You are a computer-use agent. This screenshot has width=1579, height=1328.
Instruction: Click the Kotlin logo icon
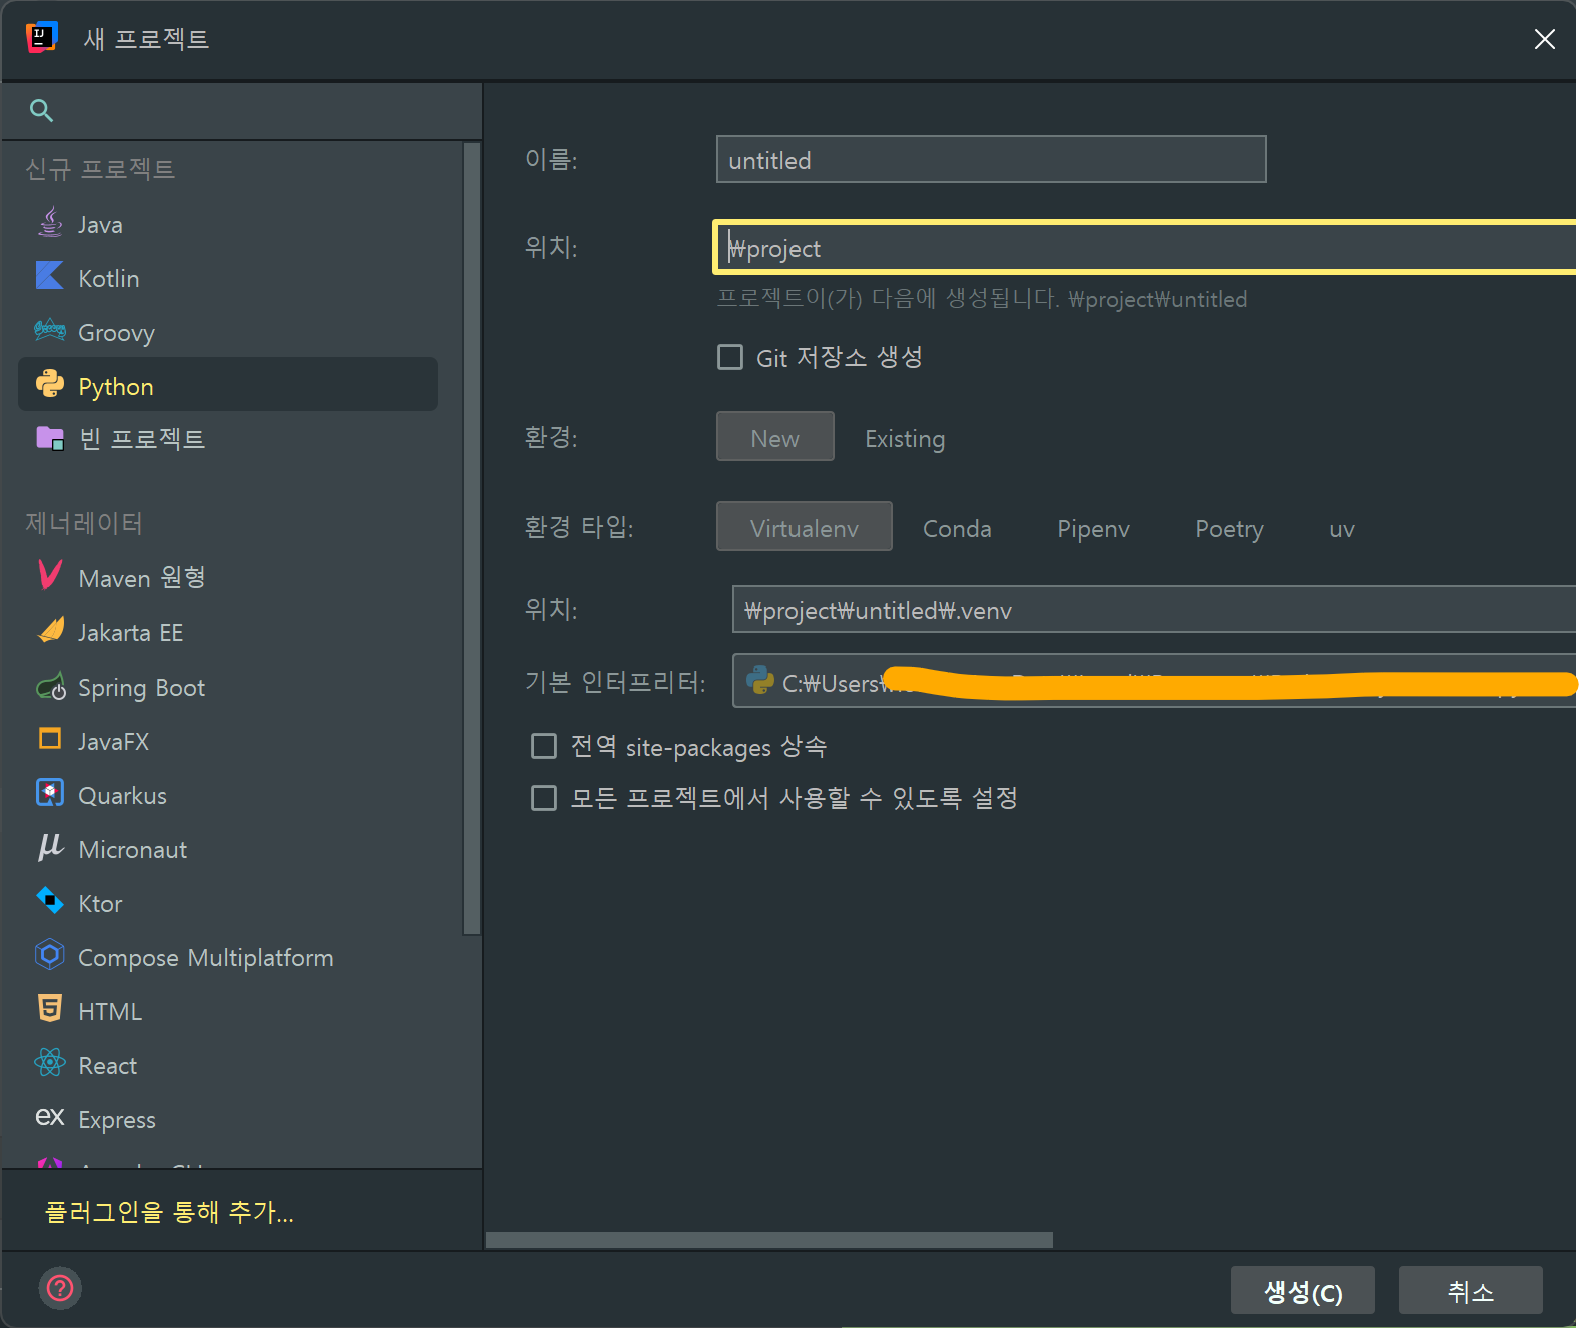click(x=50, y=276)
